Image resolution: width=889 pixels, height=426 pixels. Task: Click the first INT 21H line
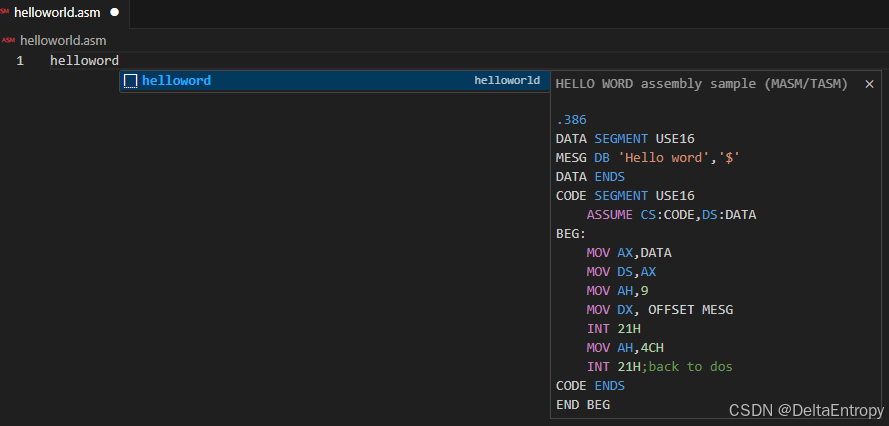click(613, 329)
